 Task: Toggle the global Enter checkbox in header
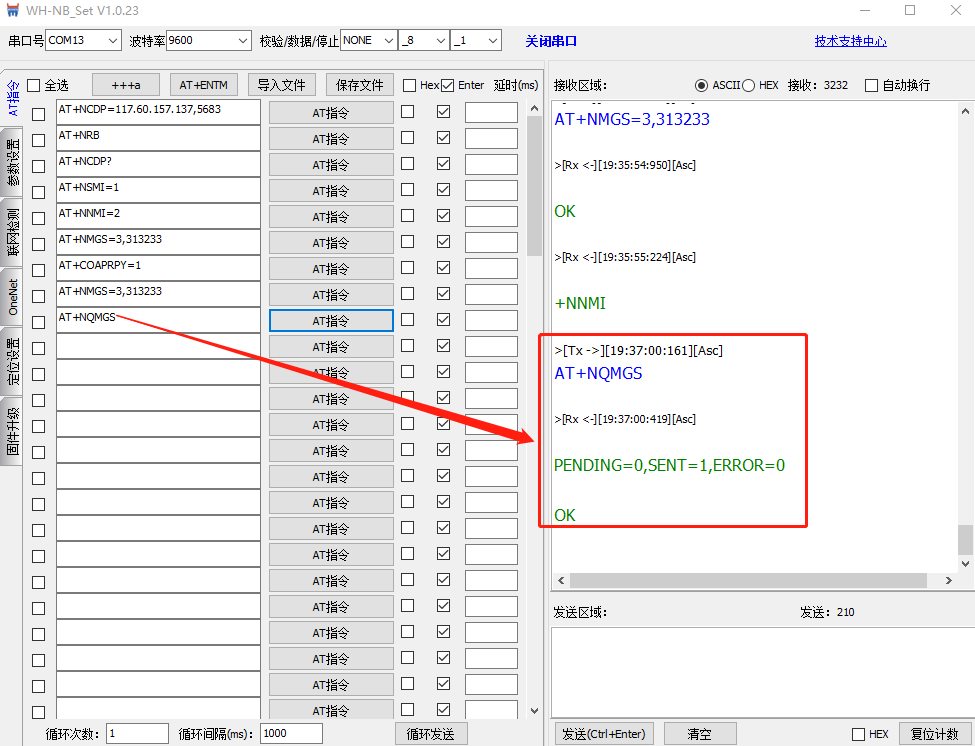tap(448, 85)
